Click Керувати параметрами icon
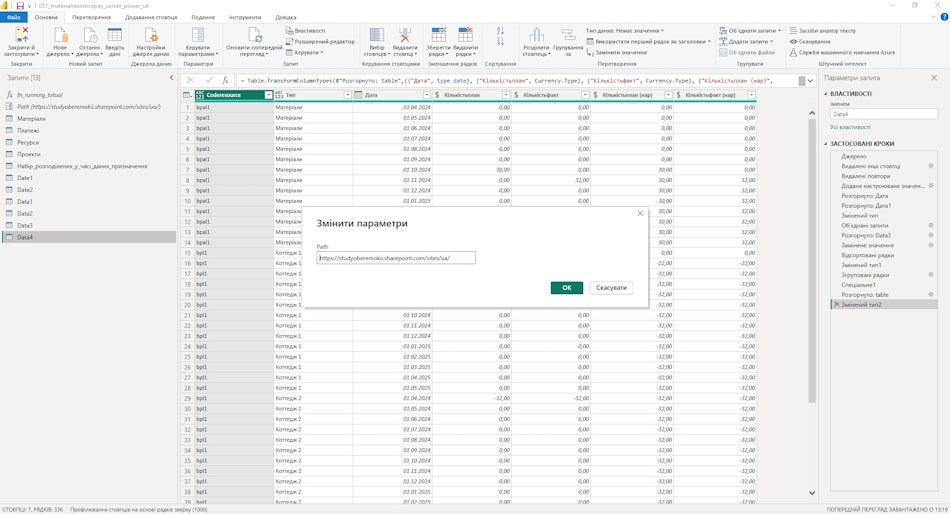The height and width of the screenshot is (514, 950). click(x=198, y=35)
